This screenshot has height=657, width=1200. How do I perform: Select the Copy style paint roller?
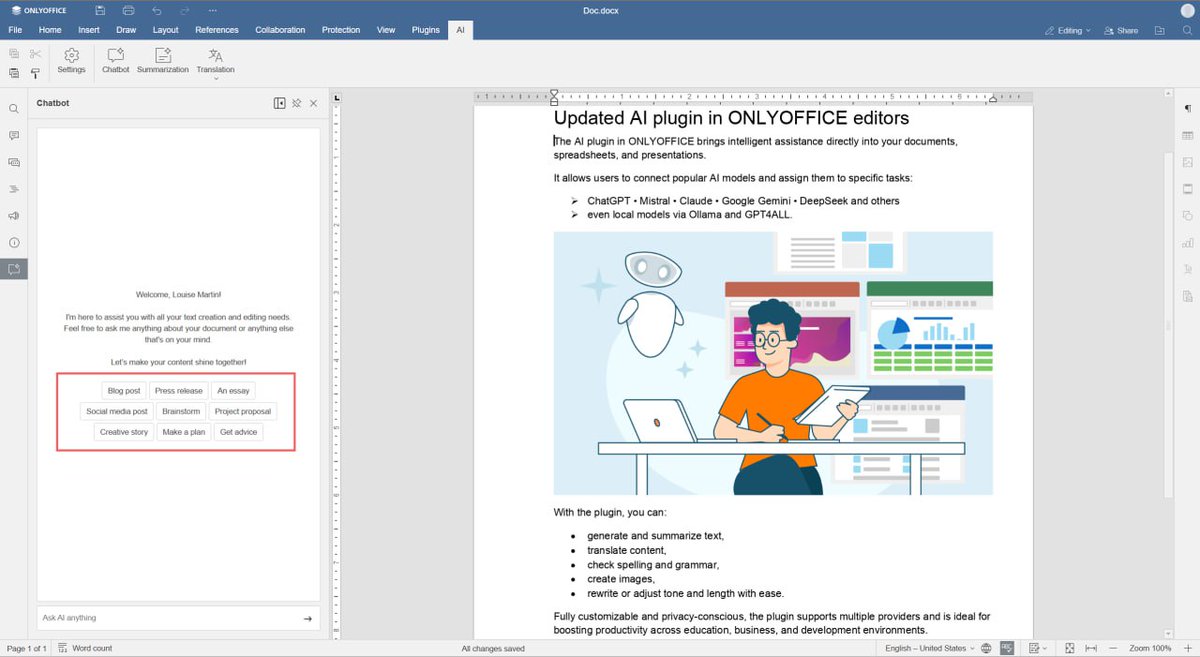(x=35, y=73)
